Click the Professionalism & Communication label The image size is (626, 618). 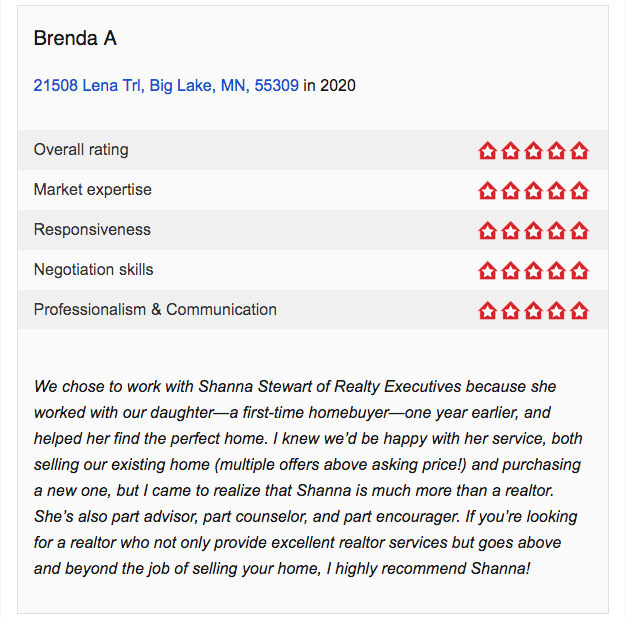coord(155,309)
